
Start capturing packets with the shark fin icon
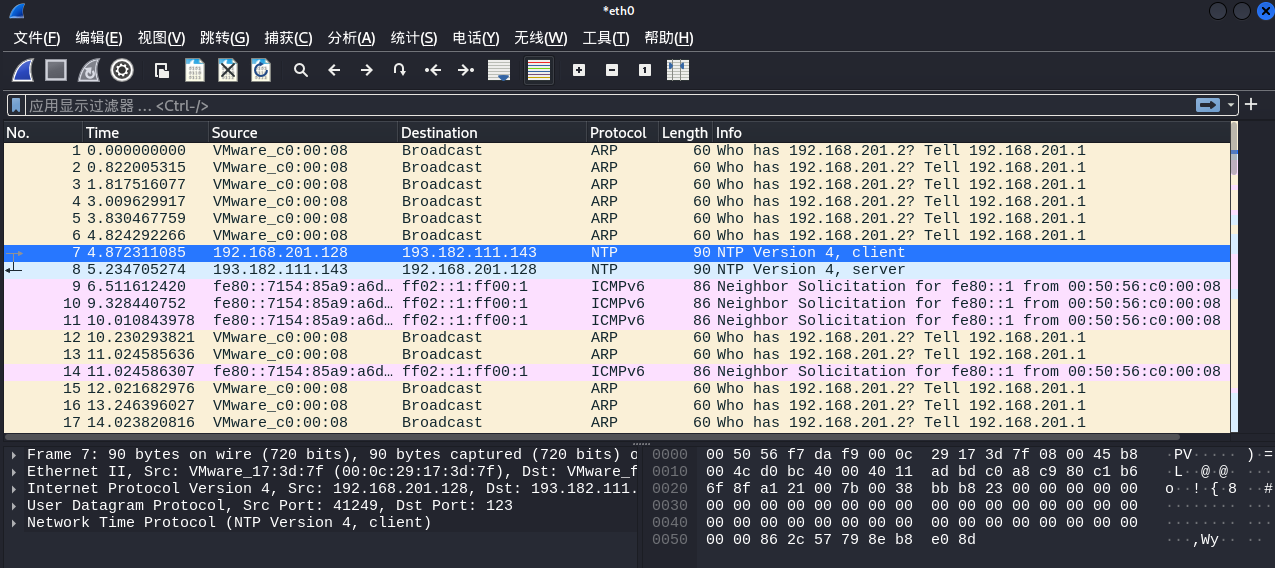(x=23, y=70)
